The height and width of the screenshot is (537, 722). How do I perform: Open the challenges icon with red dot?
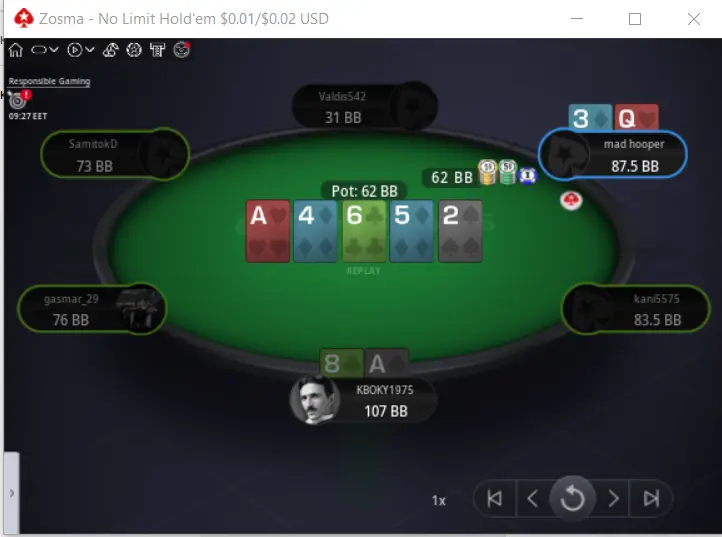tap(181, 49)
